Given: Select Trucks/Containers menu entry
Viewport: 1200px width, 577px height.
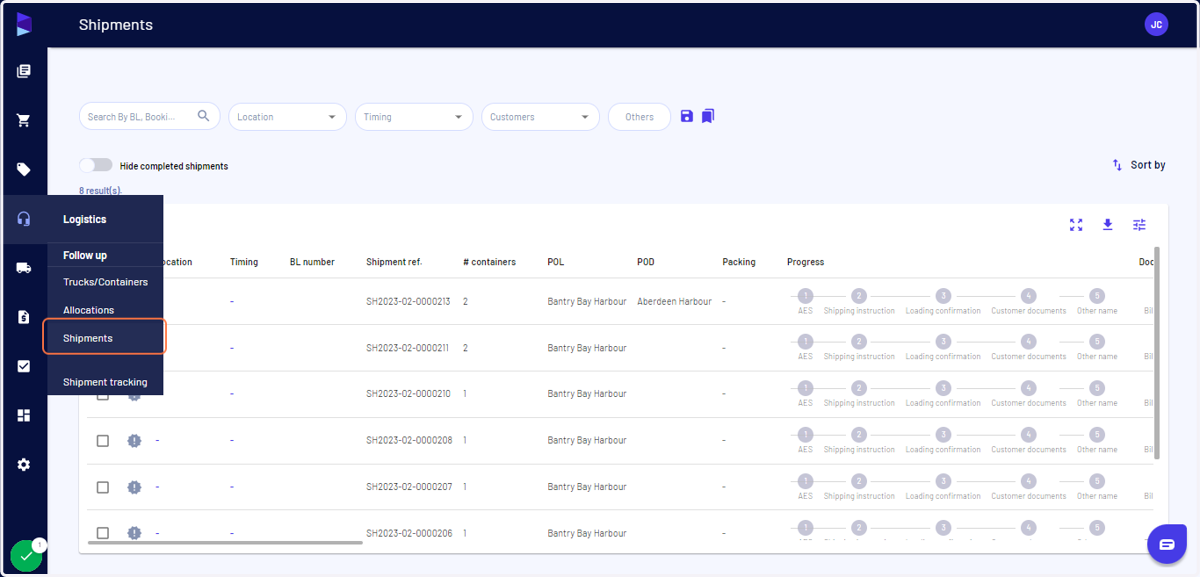Looking at the screenshot, I should click(105, 282).
